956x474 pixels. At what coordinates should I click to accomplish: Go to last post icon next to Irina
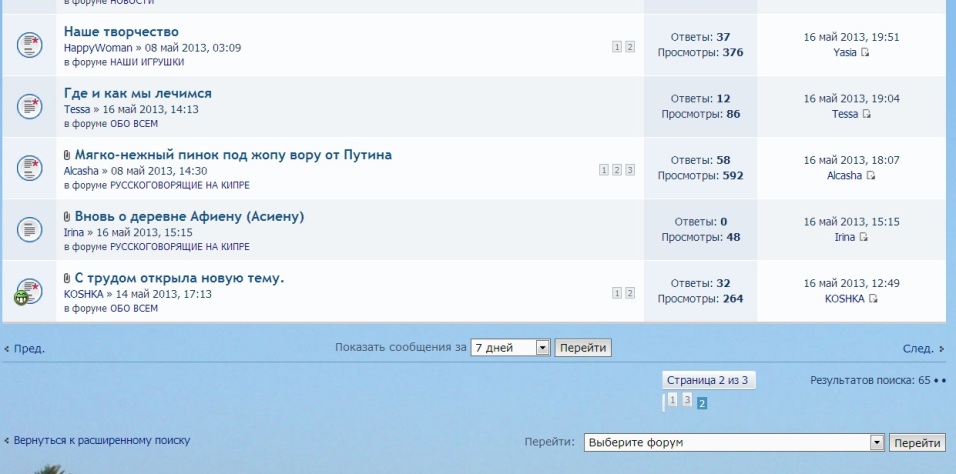pyautogui.click(x=864, y=237)
